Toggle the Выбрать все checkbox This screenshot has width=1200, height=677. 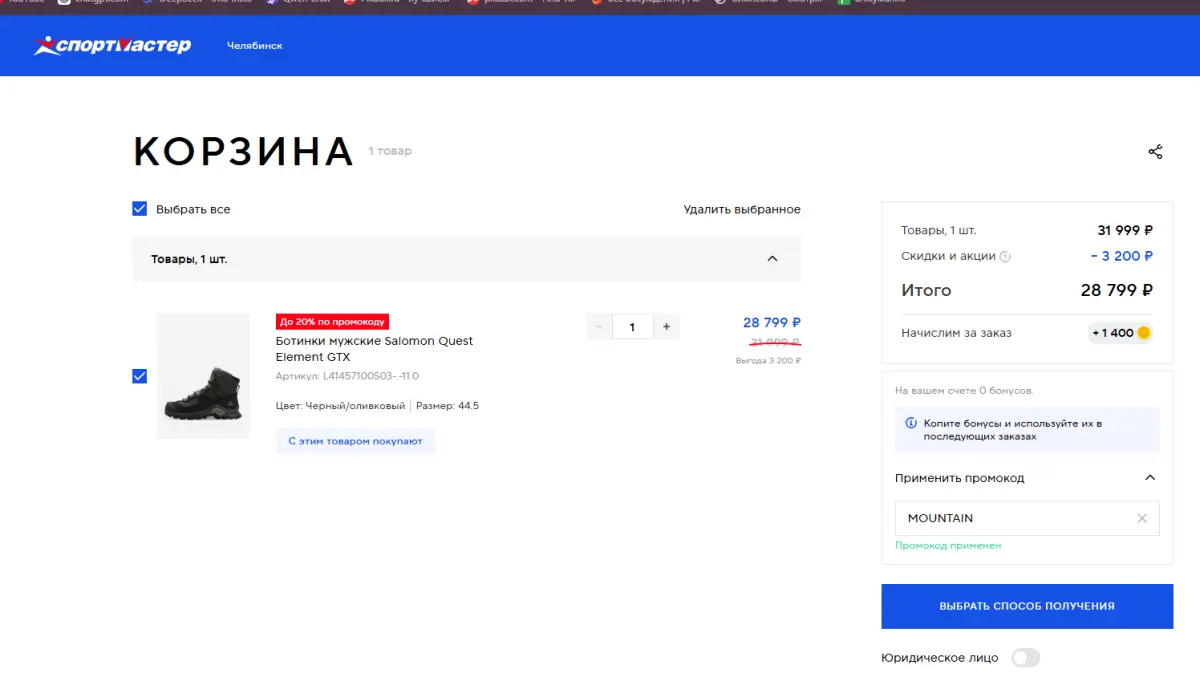tap(140, 209)
